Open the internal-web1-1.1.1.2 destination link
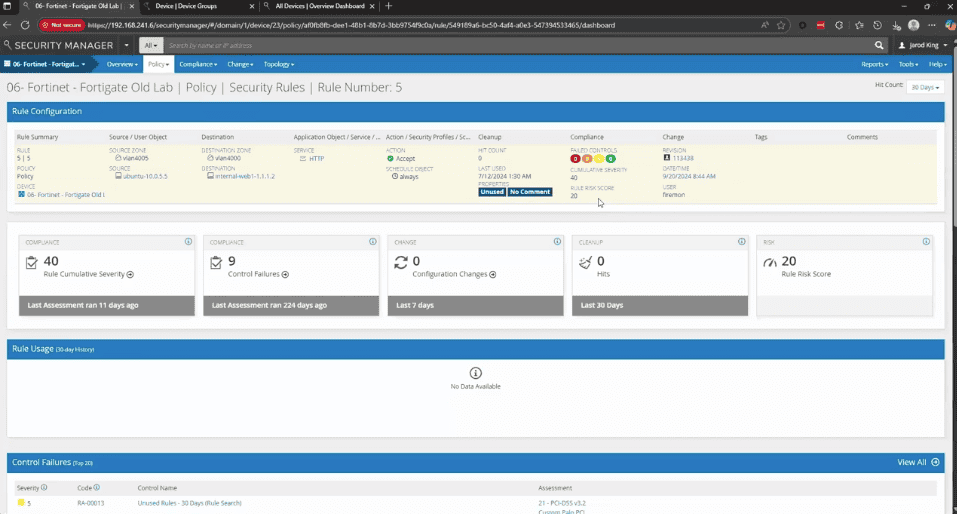Image resolution: width=957 pixels, height=514 pixels. coord(245,176)
